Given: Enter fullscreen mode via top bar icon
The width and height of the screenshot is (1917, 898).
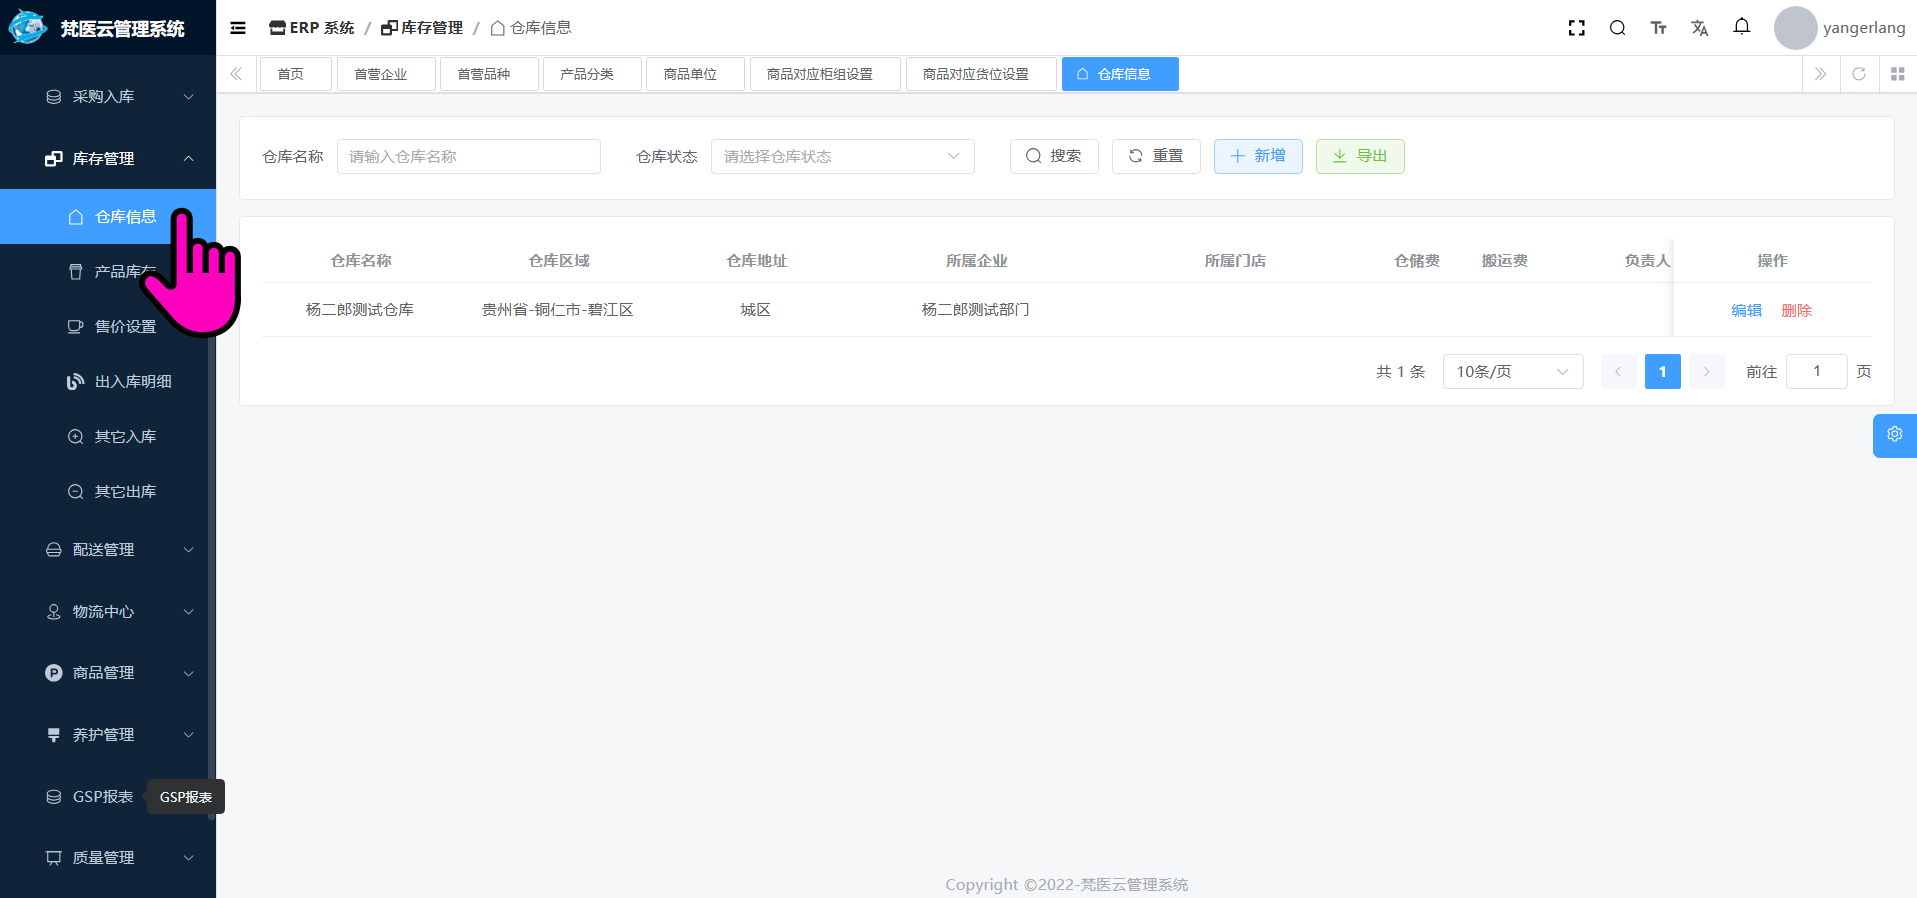Looking at the screenshot, I should point(1577,28).
